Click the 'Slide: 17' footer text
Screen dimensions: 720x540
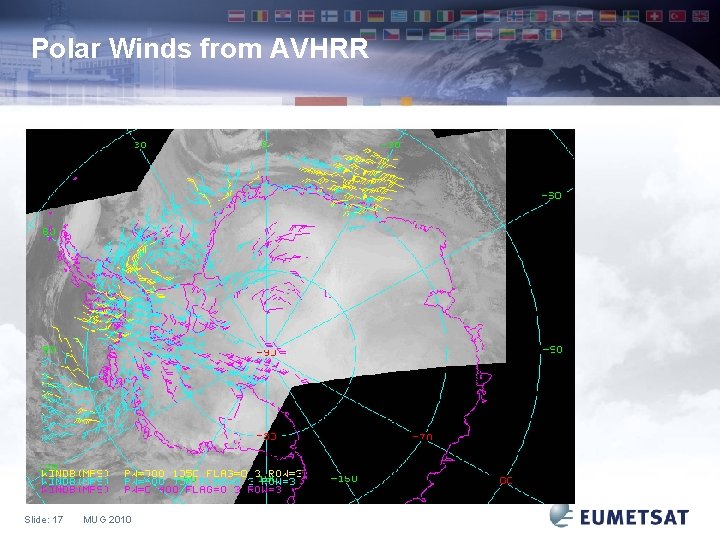[44, 519]
